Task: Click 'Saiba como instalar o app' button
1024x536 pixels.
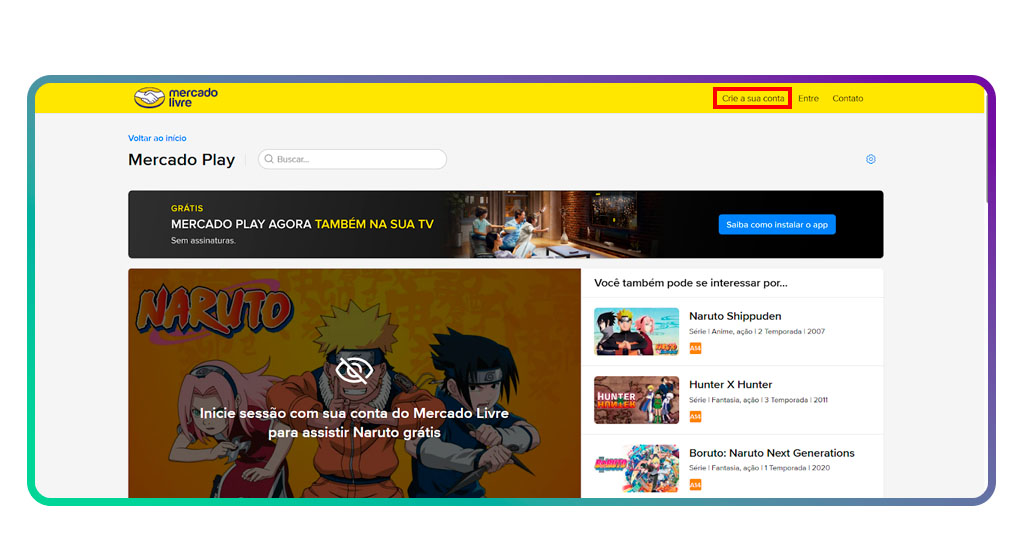Action: [x=776, y=225]
